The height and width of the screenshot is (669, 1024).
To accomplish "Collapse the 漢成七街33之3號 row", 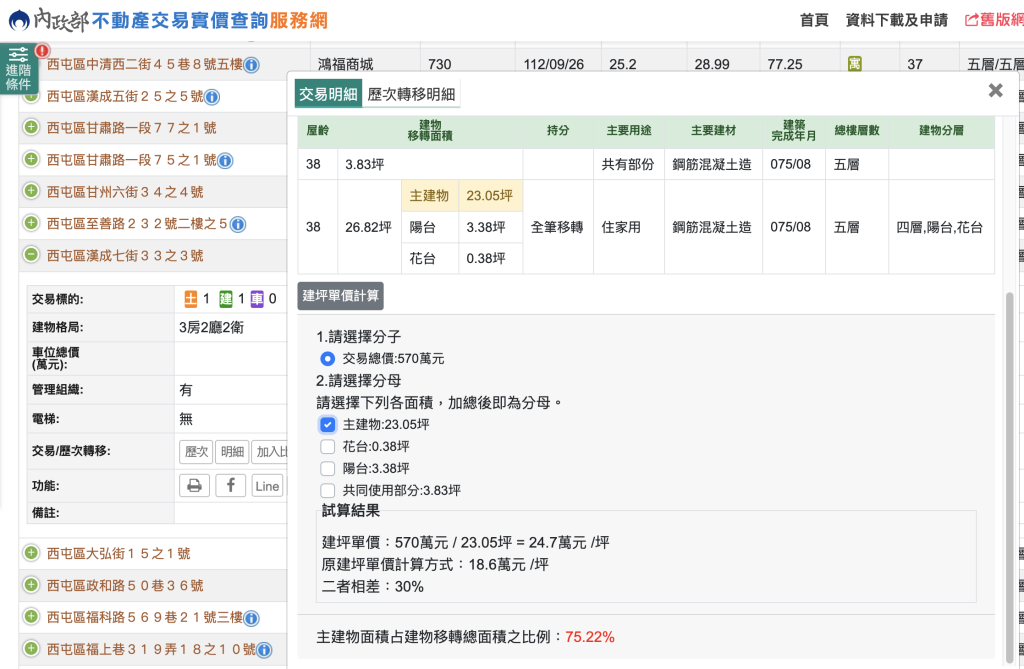I will 31,256.
